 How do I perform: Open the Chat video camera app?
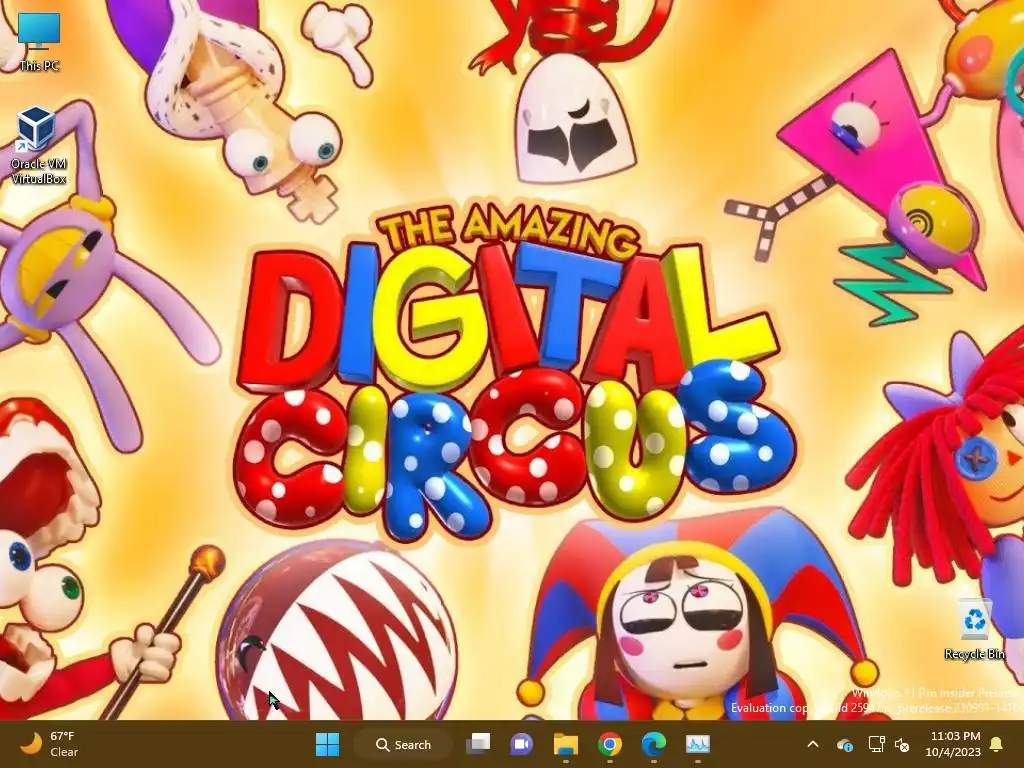(522, 744)
